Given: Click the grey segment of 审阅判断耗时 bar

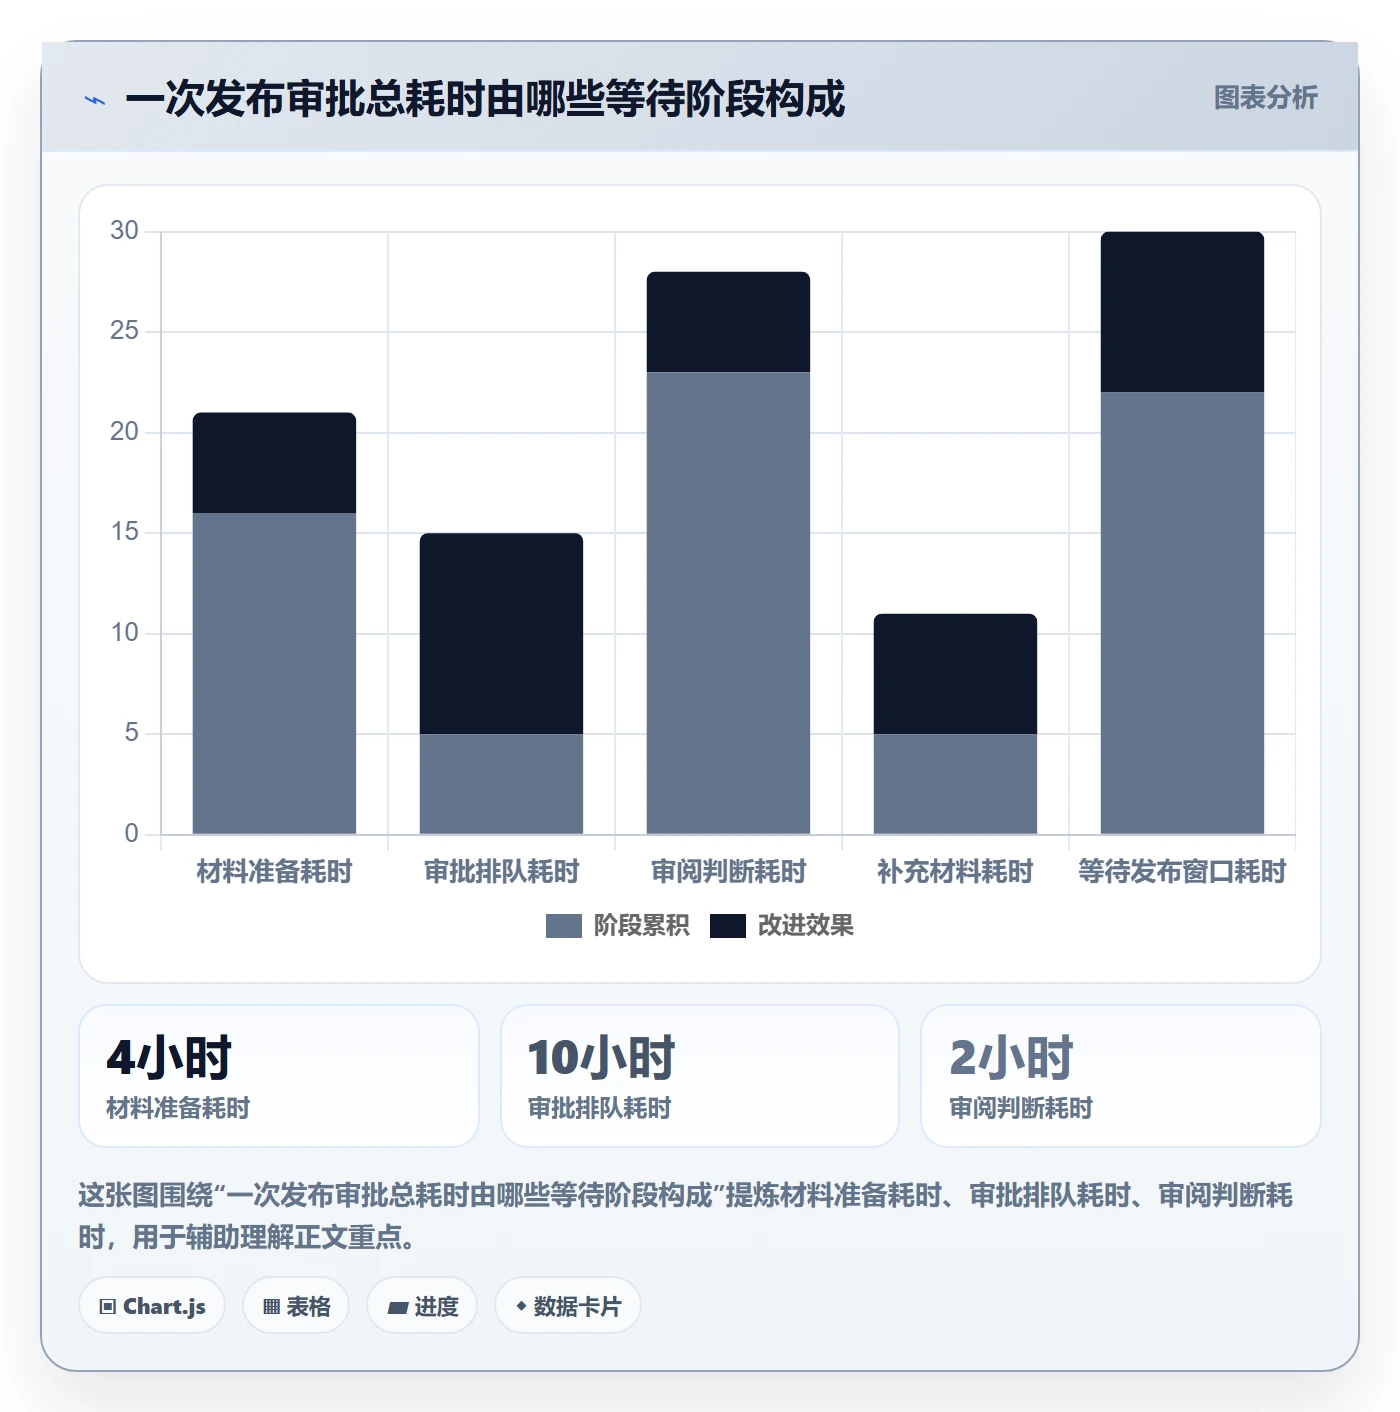Looking at the screenshot, I should [728, 603].
